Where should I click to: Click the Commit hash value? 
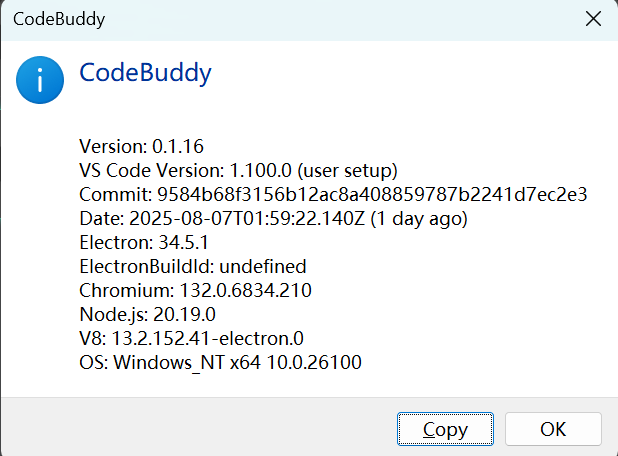[372, 195]
